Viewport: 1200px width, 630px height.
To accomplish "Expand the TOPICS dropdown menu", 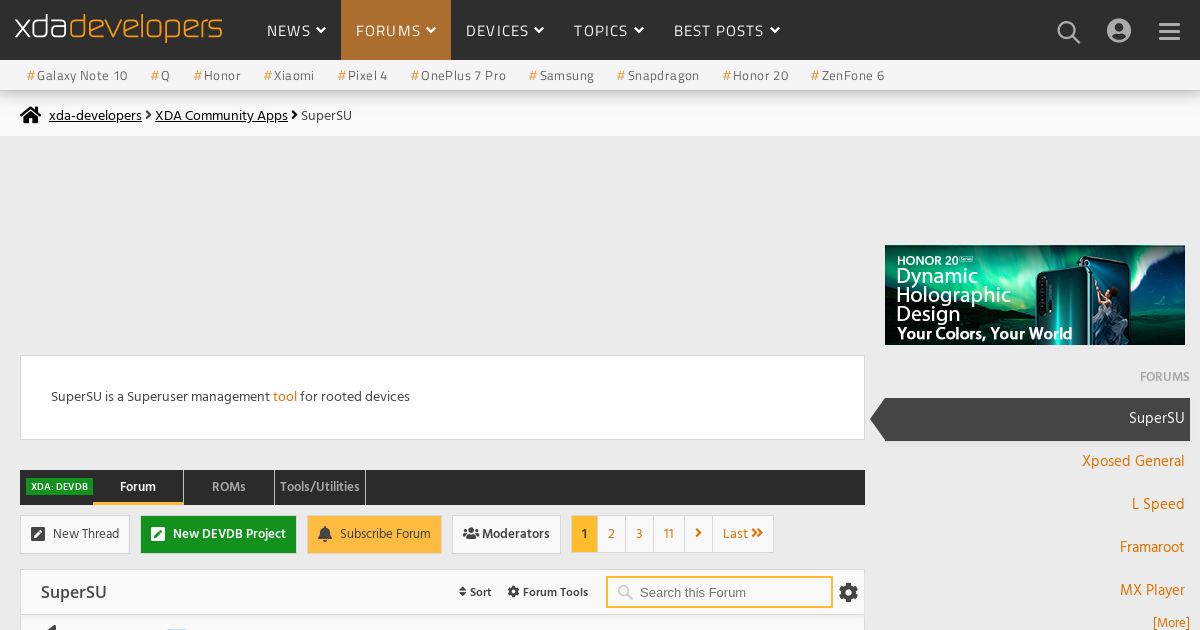I will tap(609, 31).
